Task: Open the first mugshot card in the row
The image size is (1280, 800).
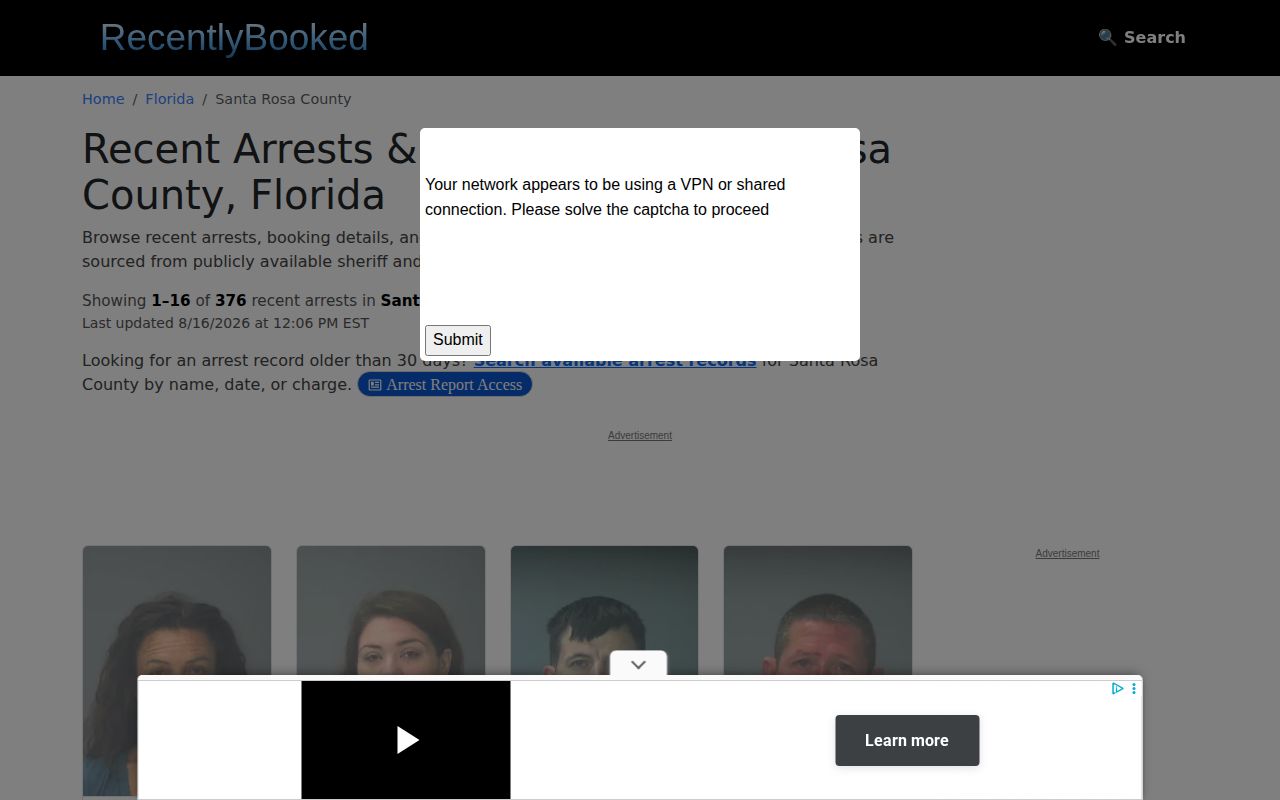Action: coord(177,671)
